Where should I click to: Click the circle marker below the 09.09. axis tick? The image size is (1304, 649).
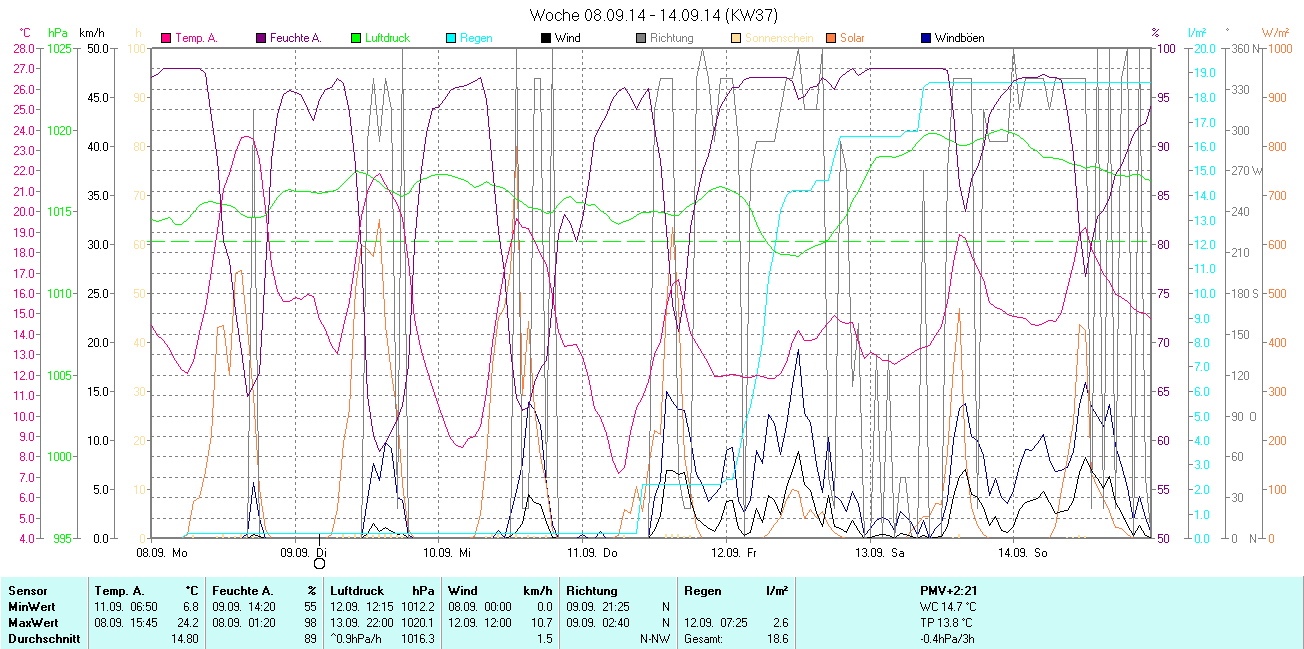pyautogui.click(x=320, y=564)
